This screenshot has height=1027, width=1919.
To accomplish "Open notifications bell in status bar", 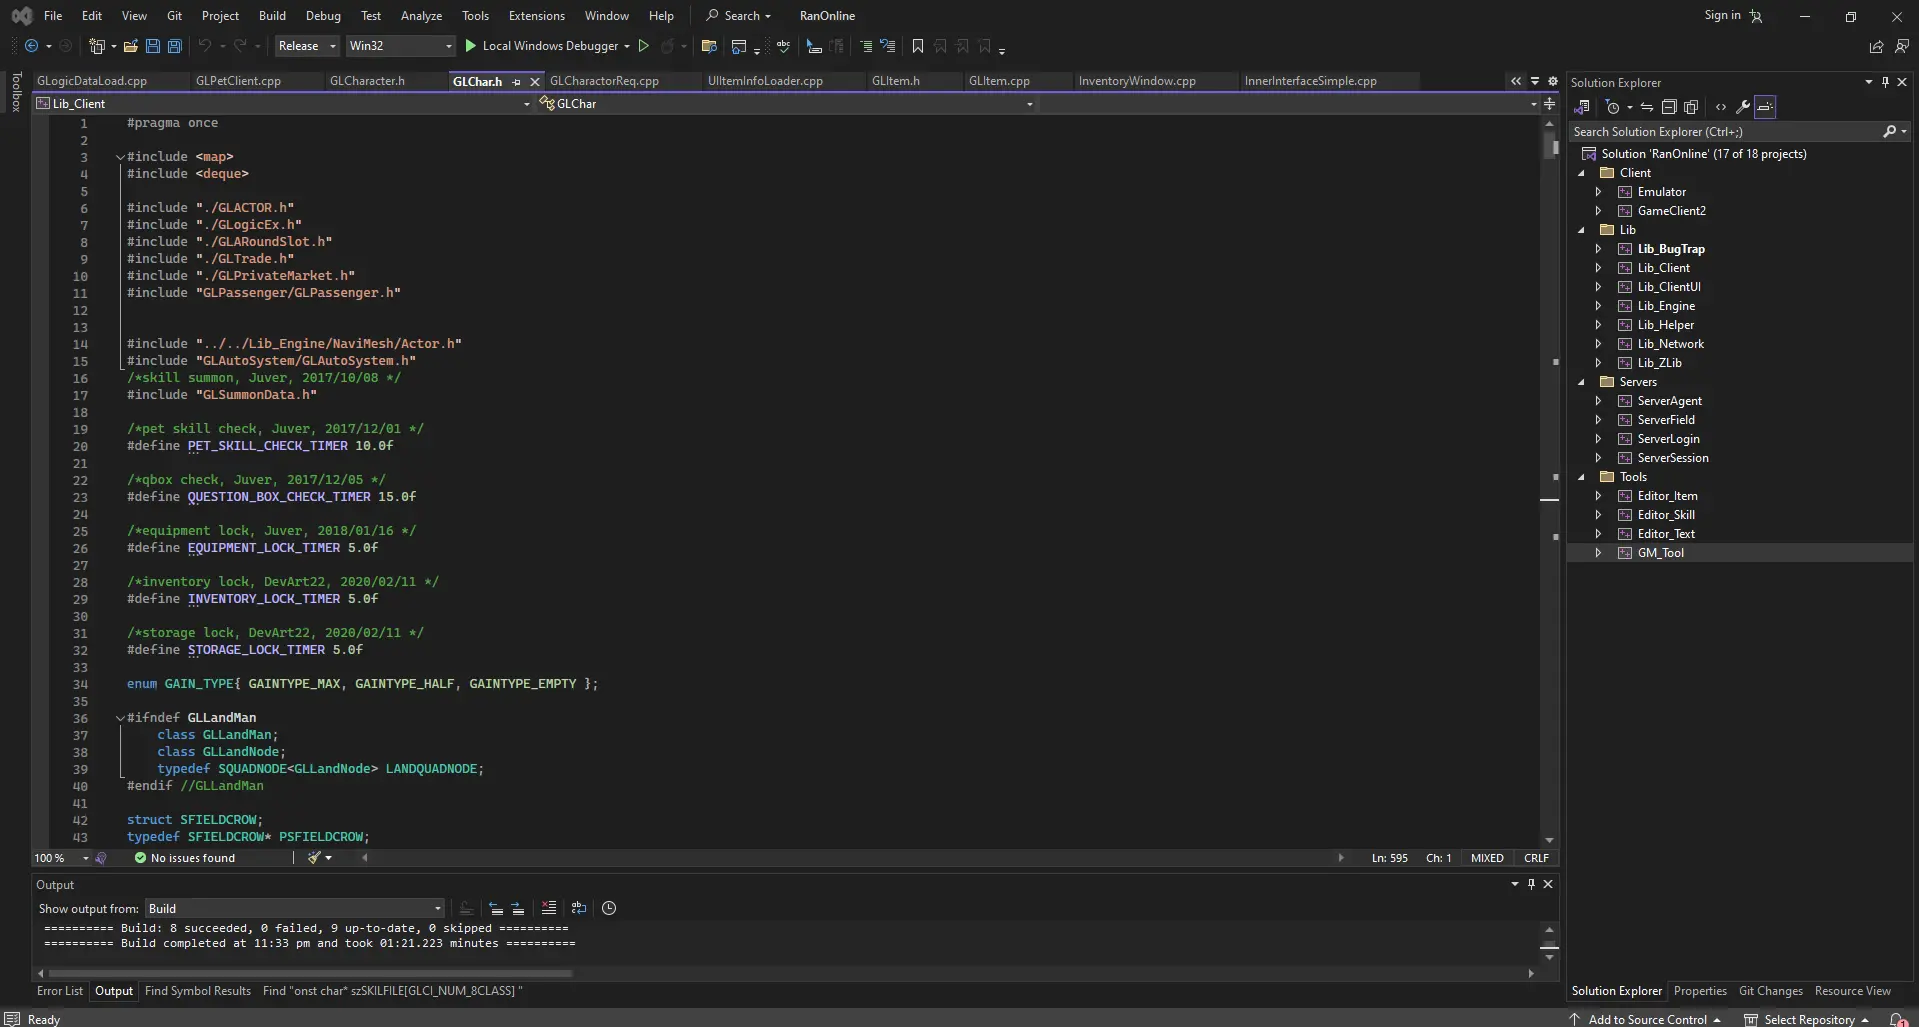I will [x=1897, y=1019].
